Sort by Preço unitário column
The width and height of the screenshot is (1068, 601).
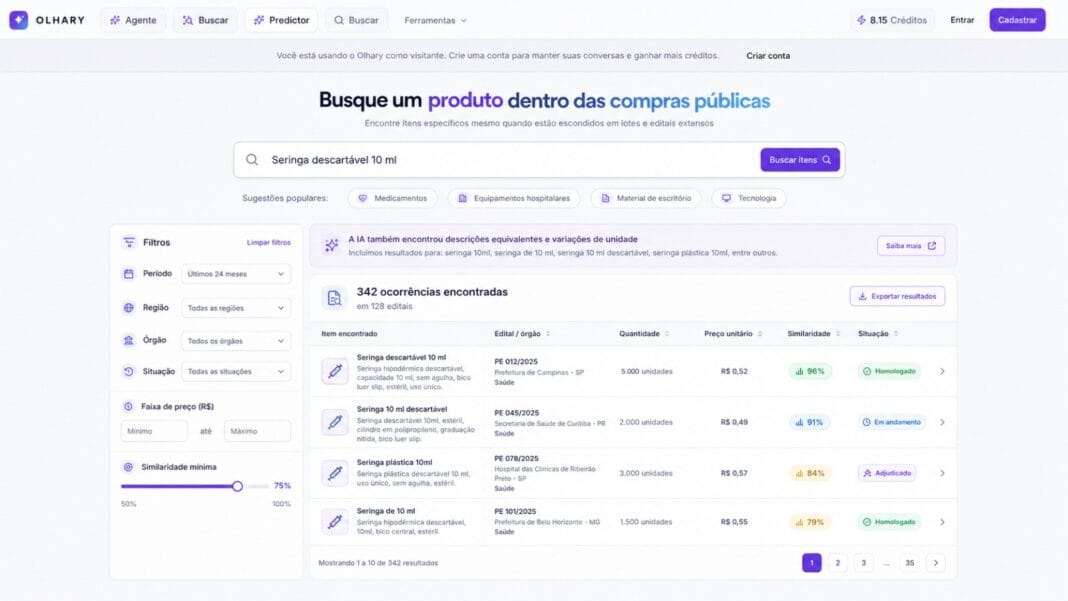coord(733,334)
